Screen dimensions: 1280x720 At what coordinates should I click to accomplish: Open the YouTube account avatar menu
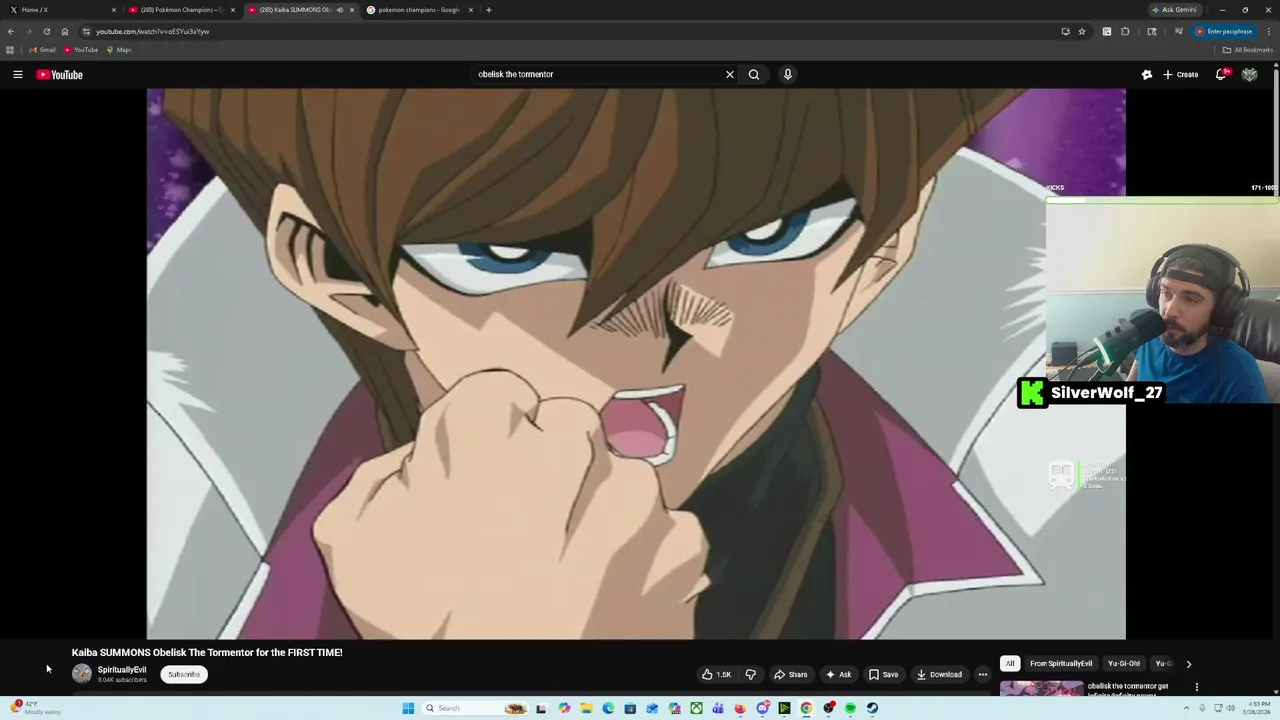click(x=1249, y=74)
